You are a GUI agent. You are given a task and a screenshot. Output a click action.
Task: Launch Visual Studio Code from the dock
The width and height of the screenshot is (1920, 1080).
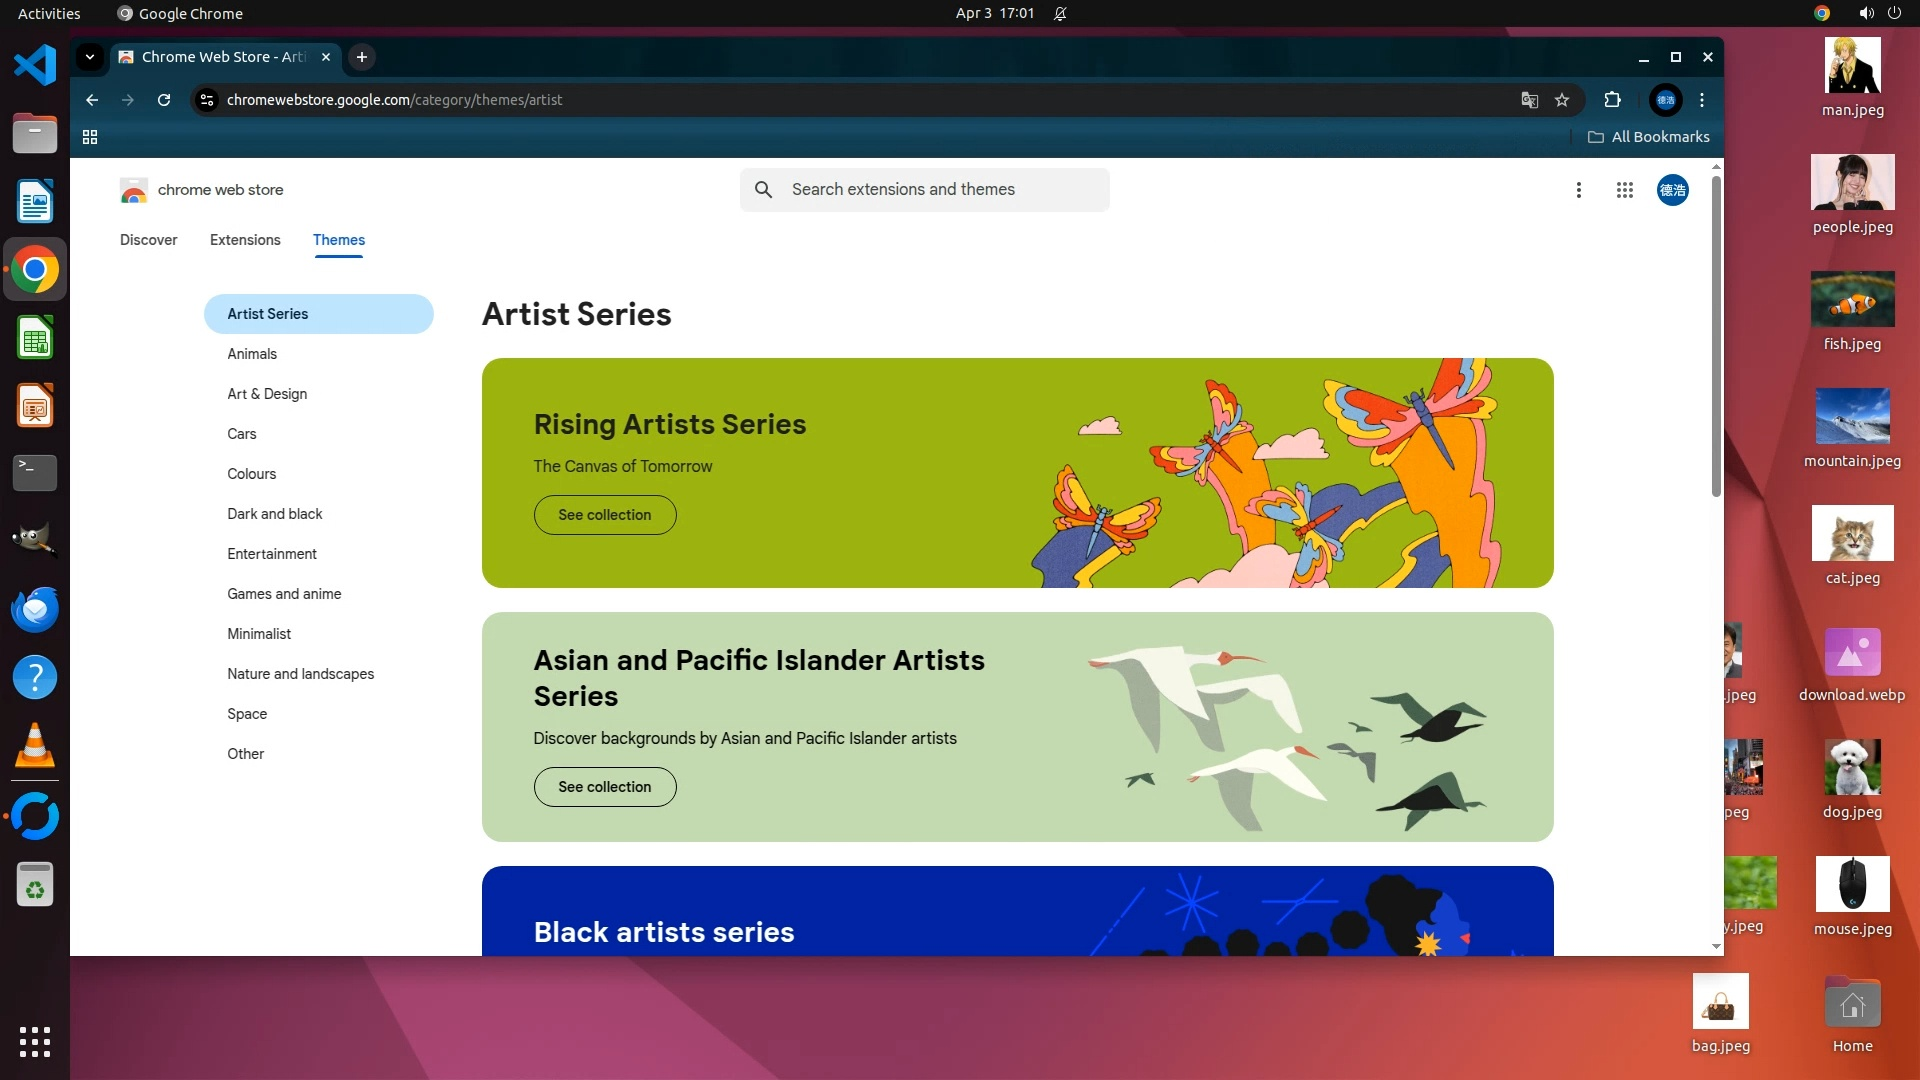tap(35, 65)
